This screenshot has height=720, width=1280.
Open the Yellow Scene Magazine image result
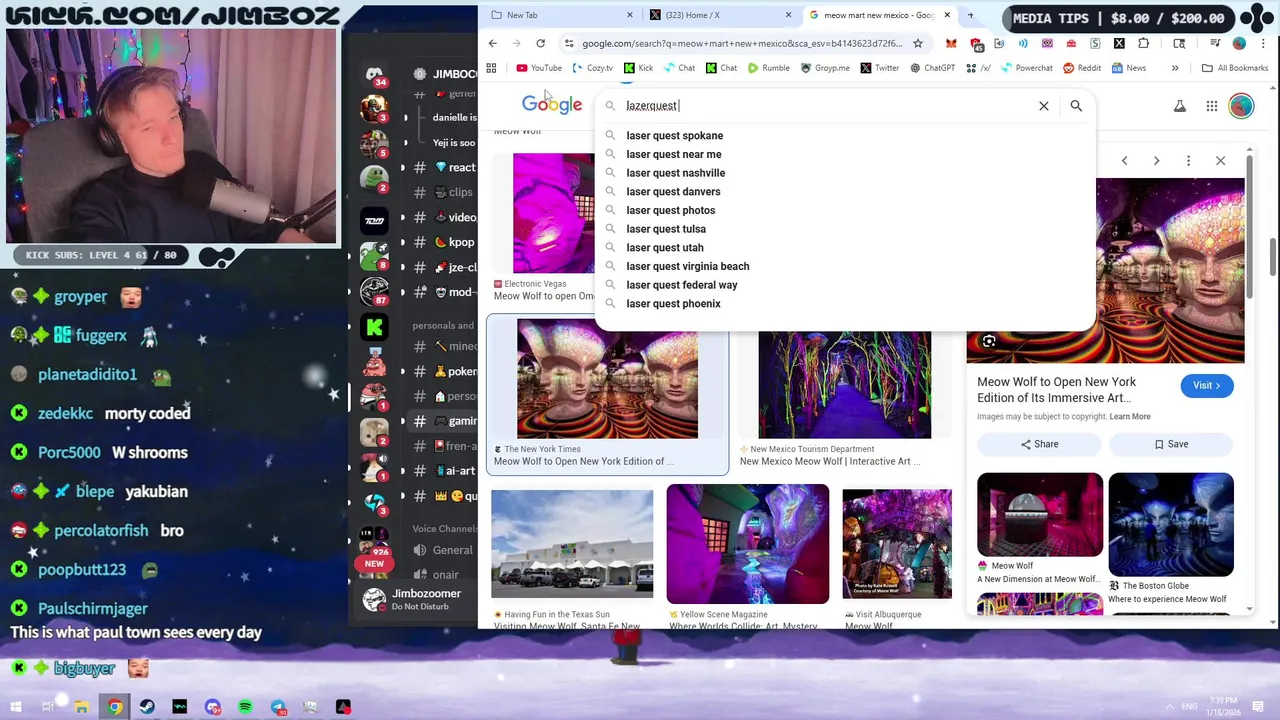pyautogui.click(x=748, y=544)
